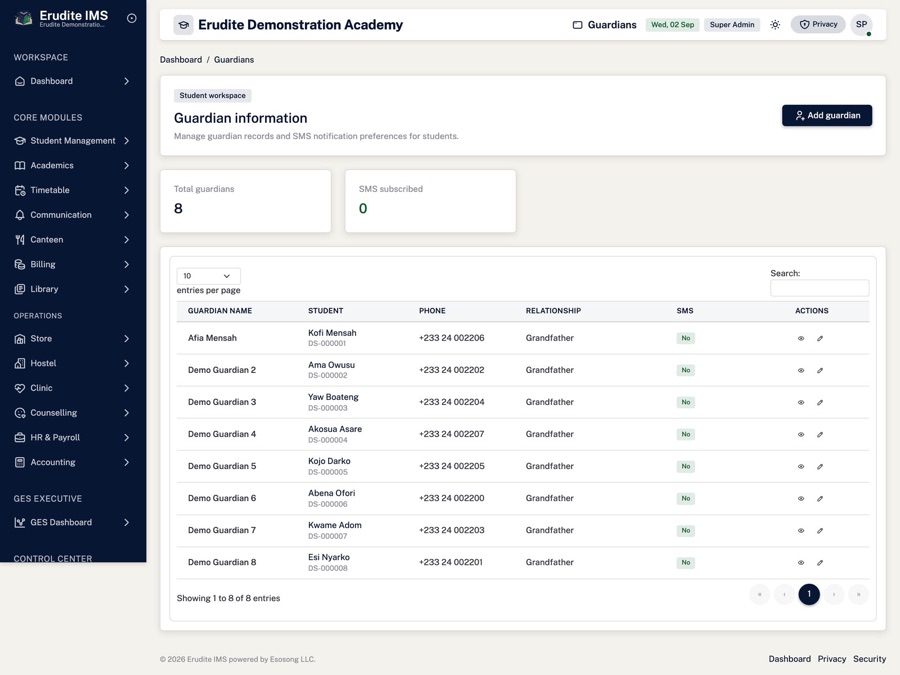Go to pagination page 1

(x=809, y=594)
